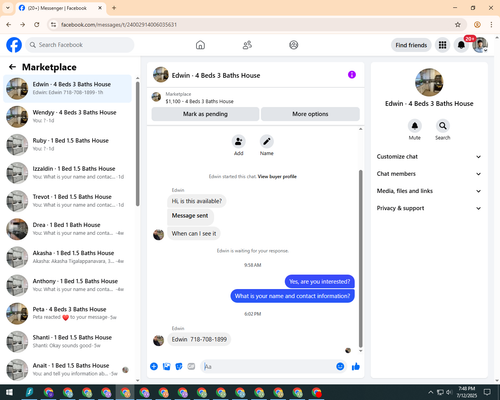Click taskbar volume speaker icon

tap(449, 392)
